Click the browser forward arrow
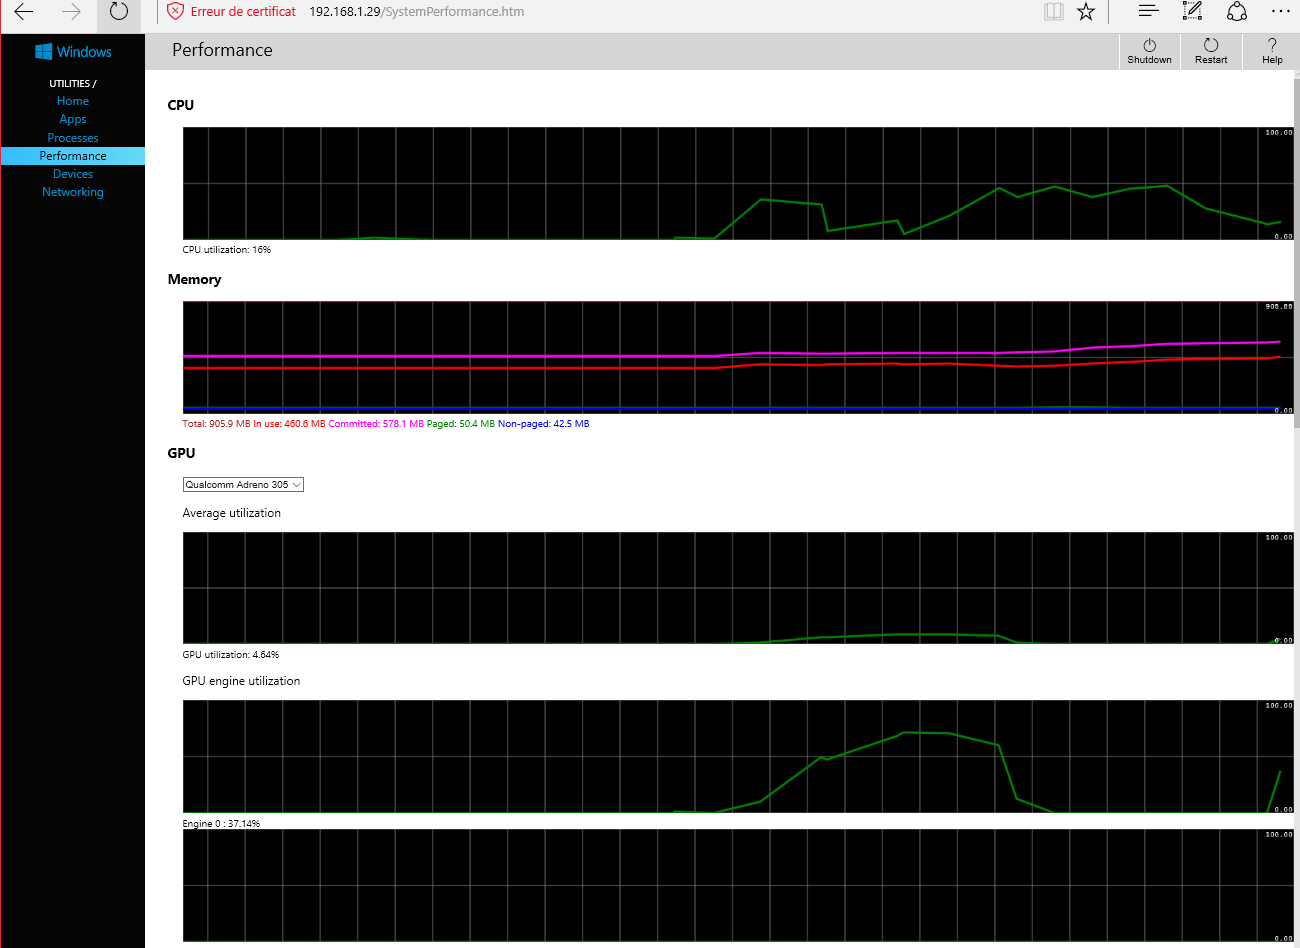 click(x=71, y=12)
